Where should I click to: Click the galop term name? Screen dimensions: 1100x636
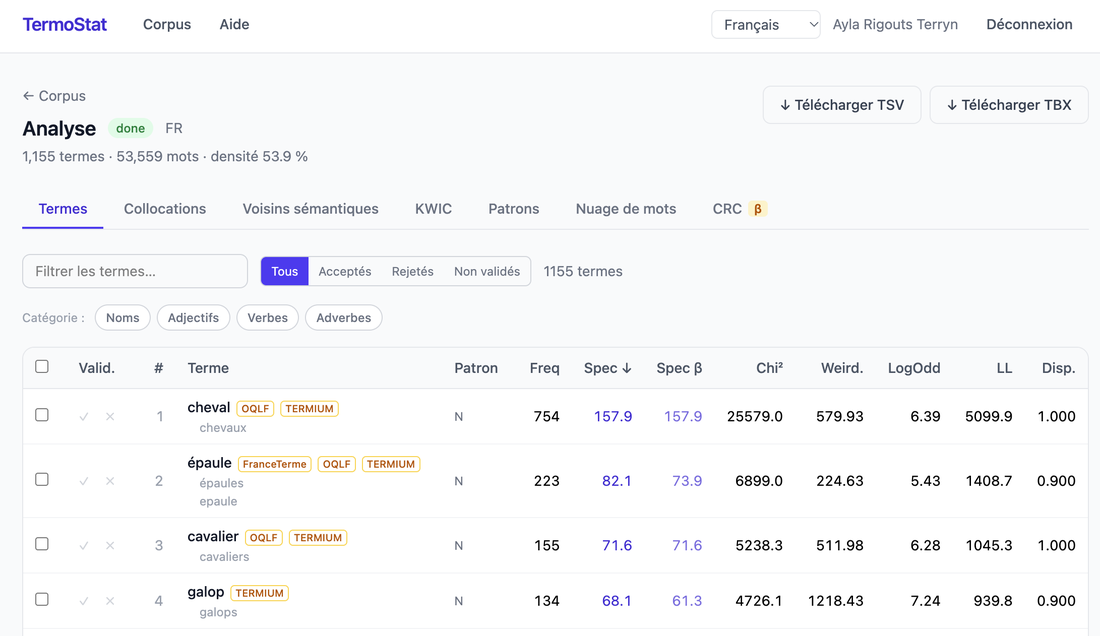click(206, 592)
